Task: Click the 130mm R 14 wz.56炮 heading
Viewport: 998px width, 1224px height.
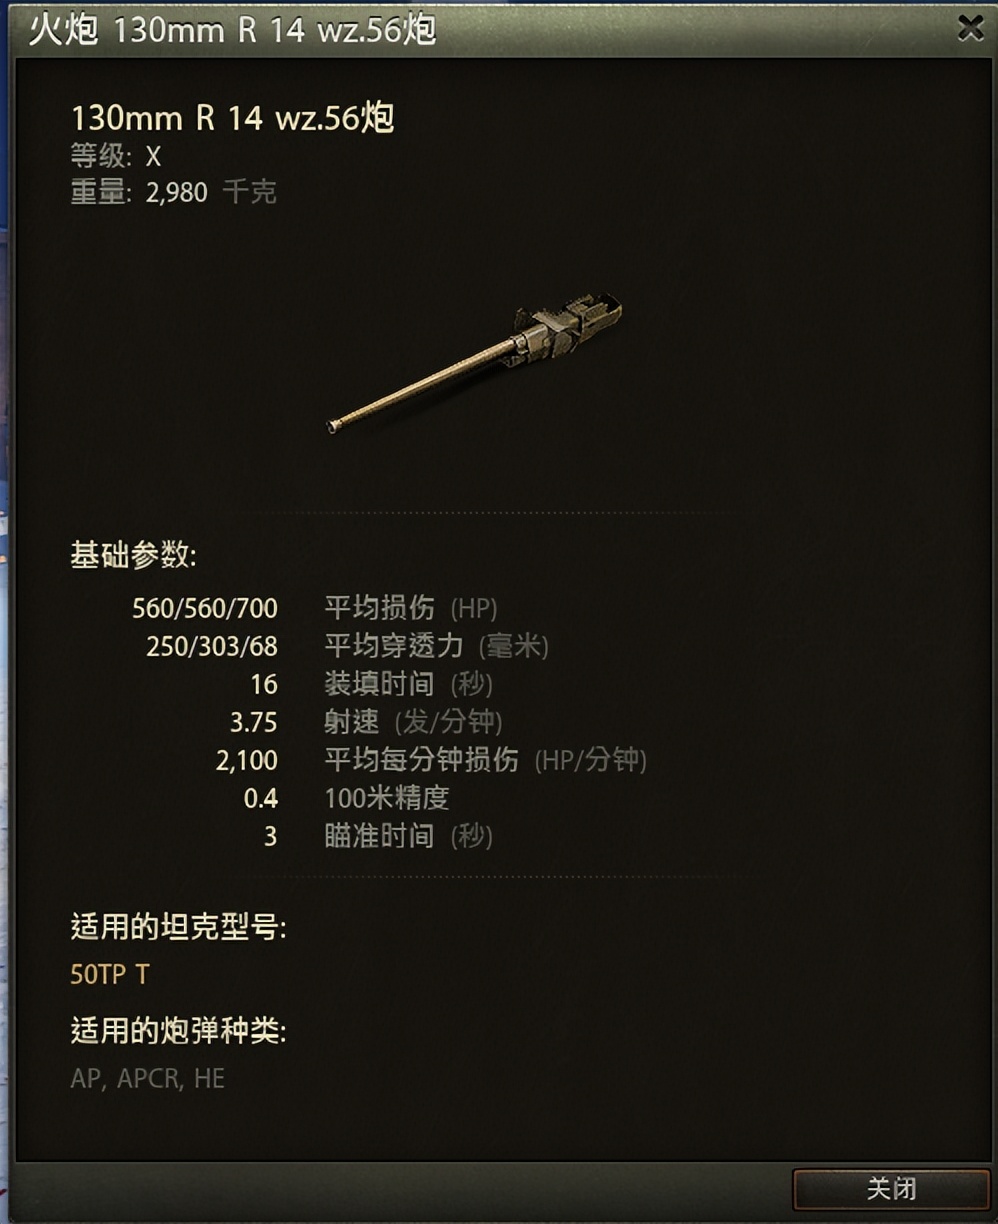Action: (x=232, y=118)
